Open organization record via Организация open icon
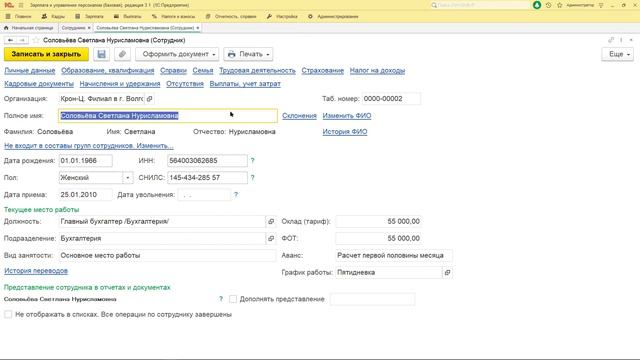The width and height of the screenshot is (640, 360). point(149,98)
